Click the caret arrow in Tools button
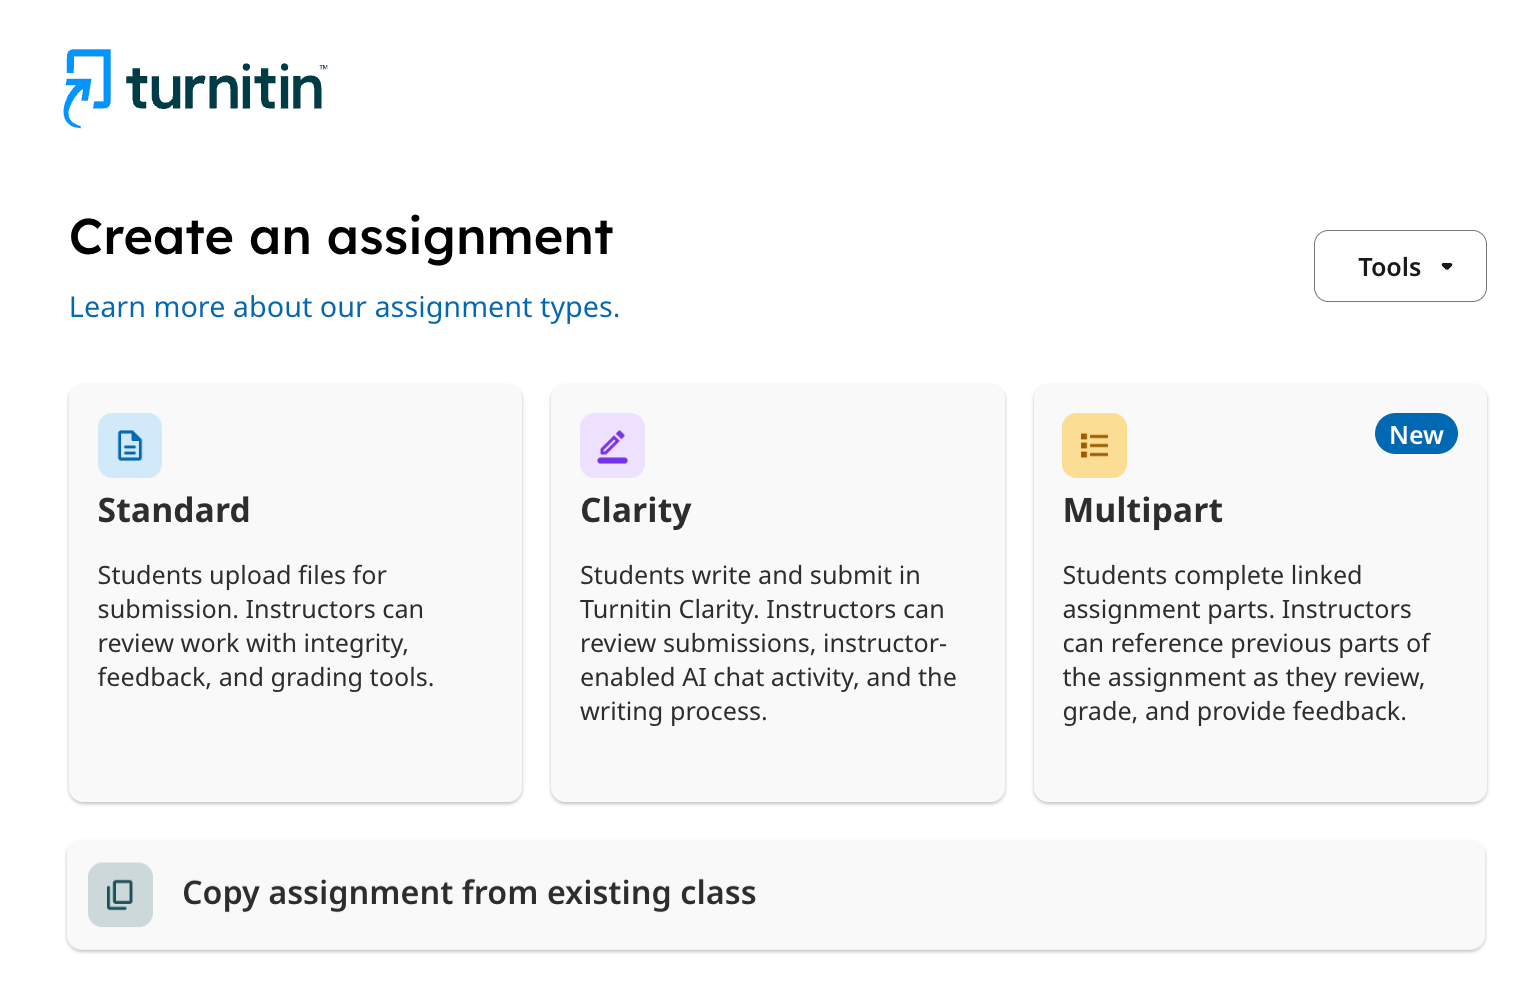The width and height of the screenshot is (1520, 992). (x=1447, y=267)
